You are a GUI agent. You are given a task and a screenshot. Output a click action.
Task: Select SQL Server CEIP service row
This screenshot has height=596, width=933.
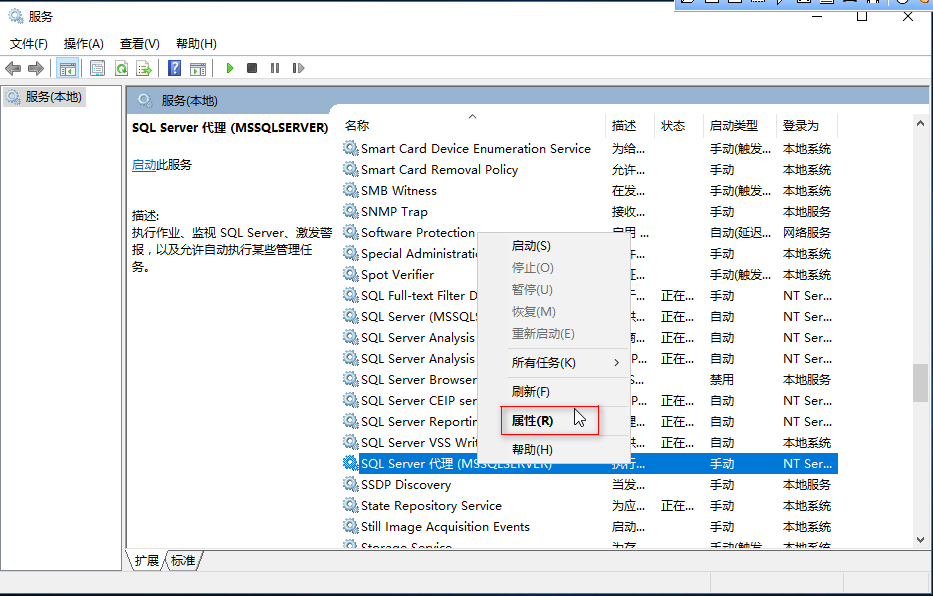tap(590, 400)
